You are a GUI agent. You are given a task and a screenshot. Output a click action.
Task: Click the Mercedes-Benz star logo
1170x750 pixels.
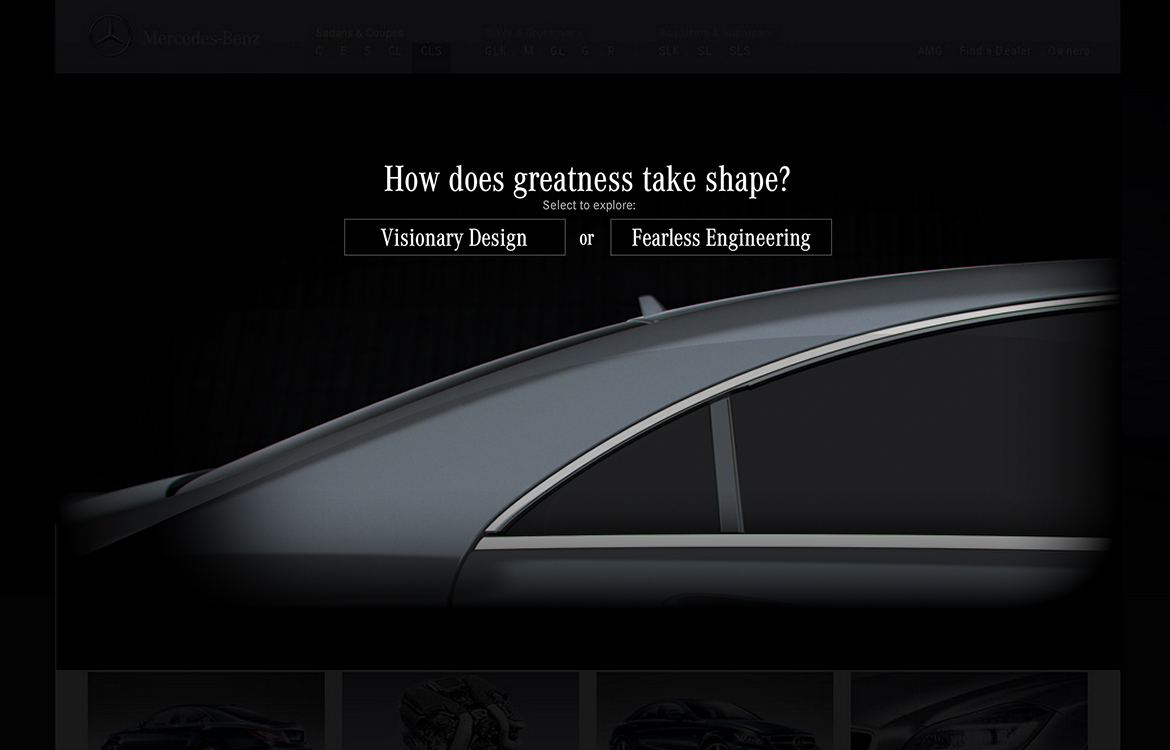pos(110,37)
